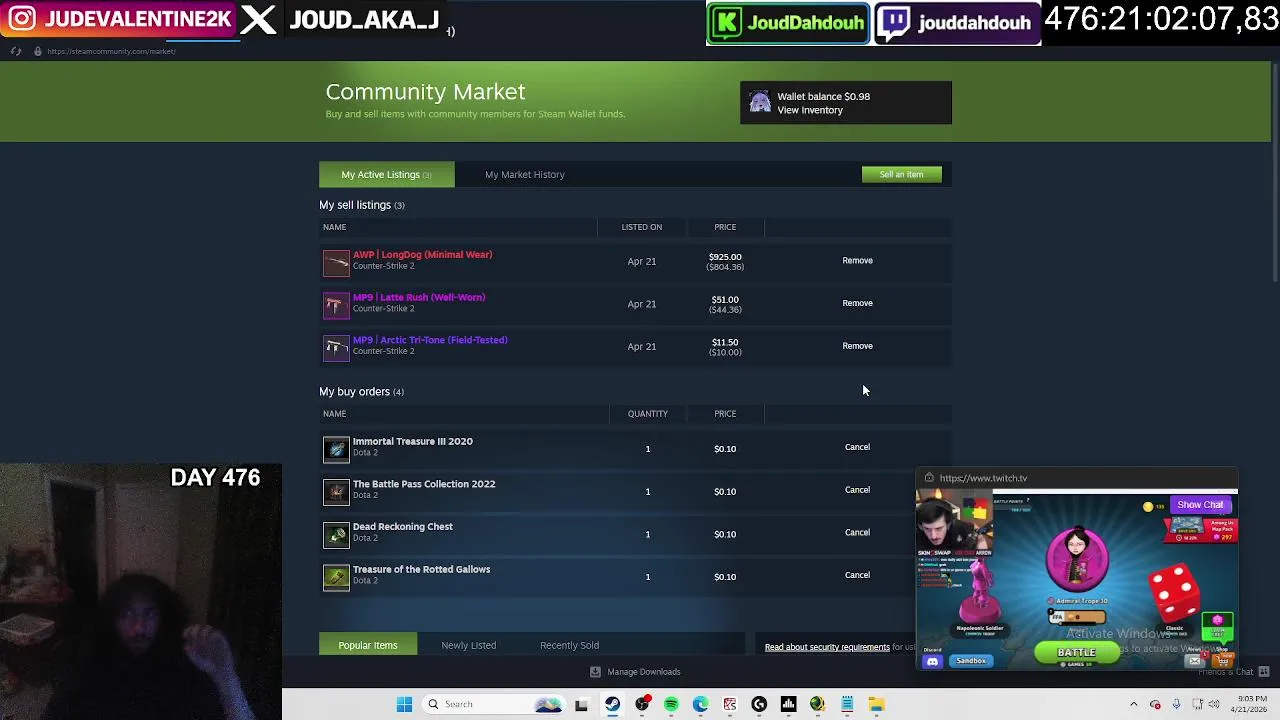Remove the MP9 Arctic Tri-Tone listing
Screen dimensions: 1280x720
(x=857, y=346)
